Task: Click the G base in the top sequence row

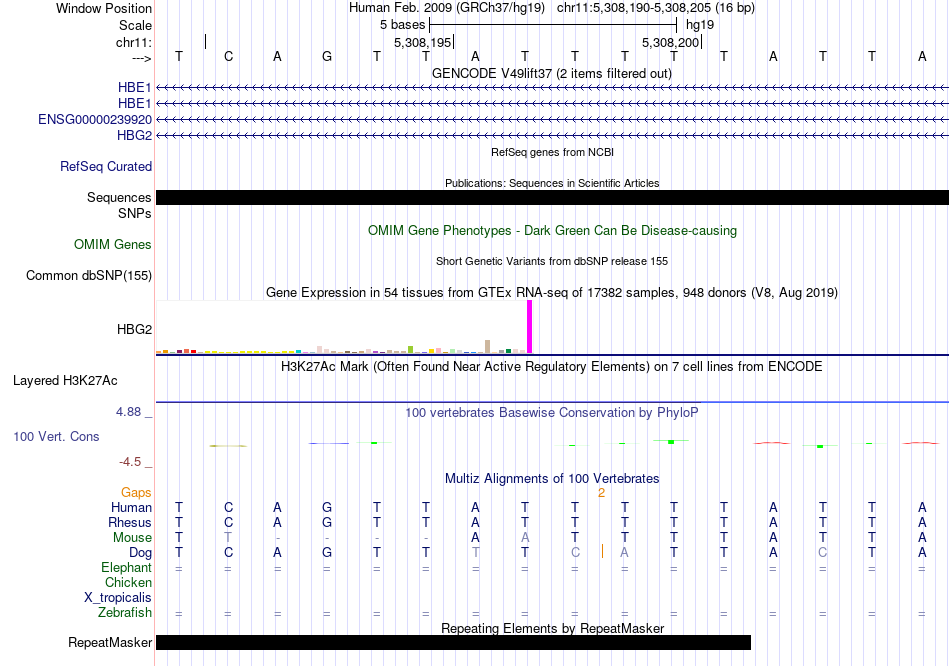Action: 327,56
